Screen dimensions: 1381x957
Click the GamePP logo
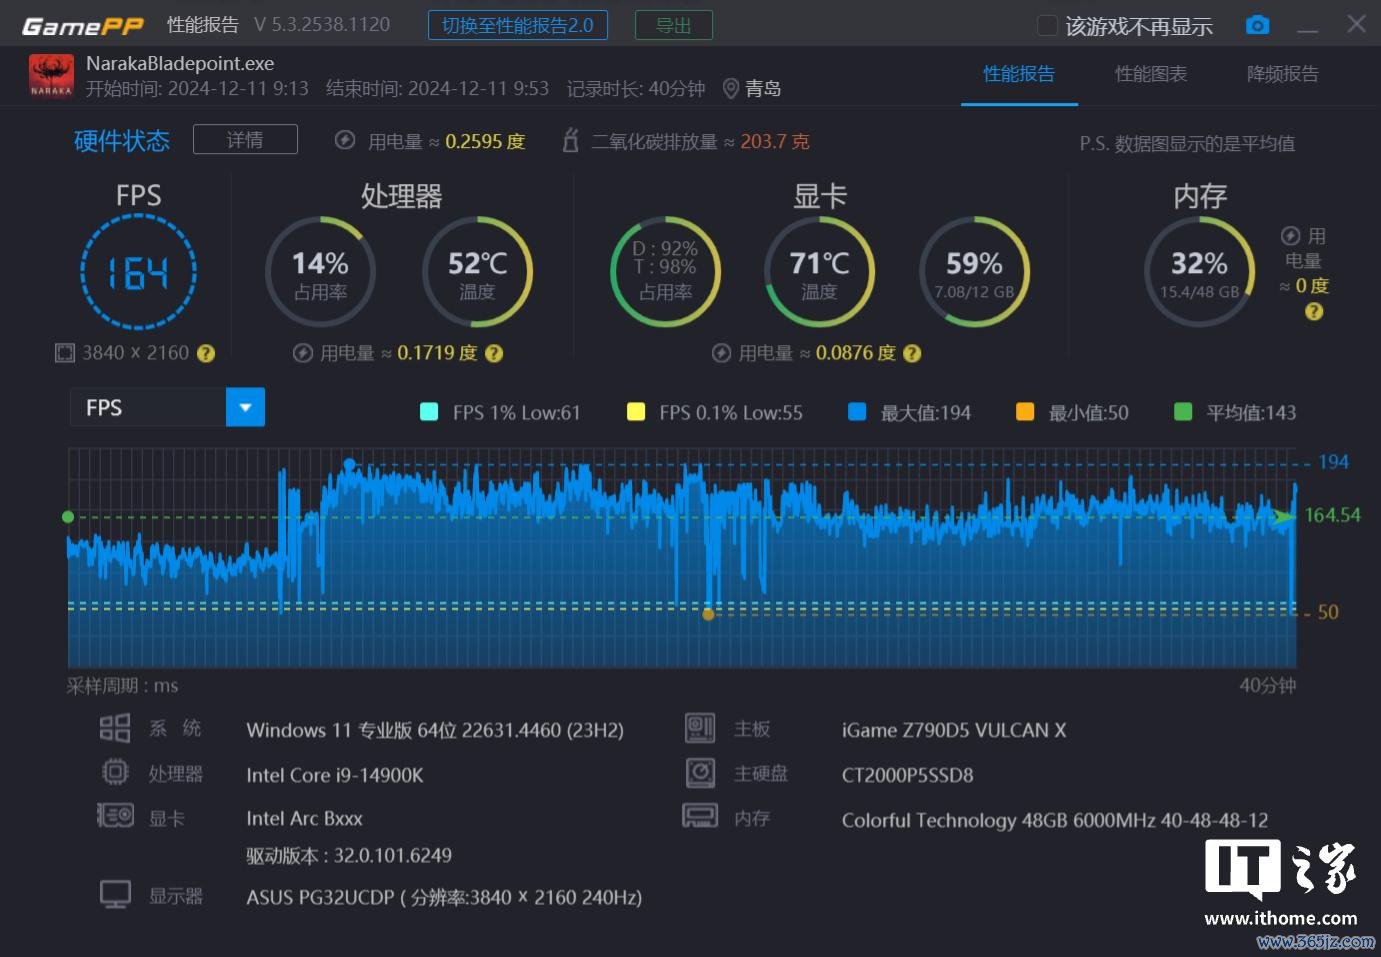[83, 26]
